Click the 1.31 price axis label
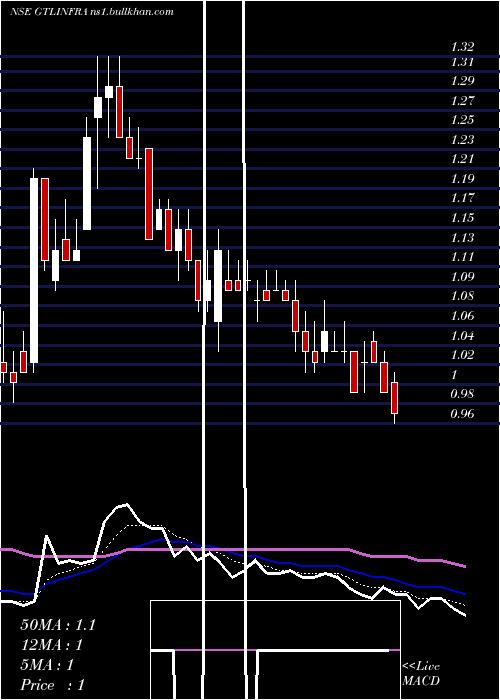The height and width of the screenshot is (700, 500). pos(462,62)
